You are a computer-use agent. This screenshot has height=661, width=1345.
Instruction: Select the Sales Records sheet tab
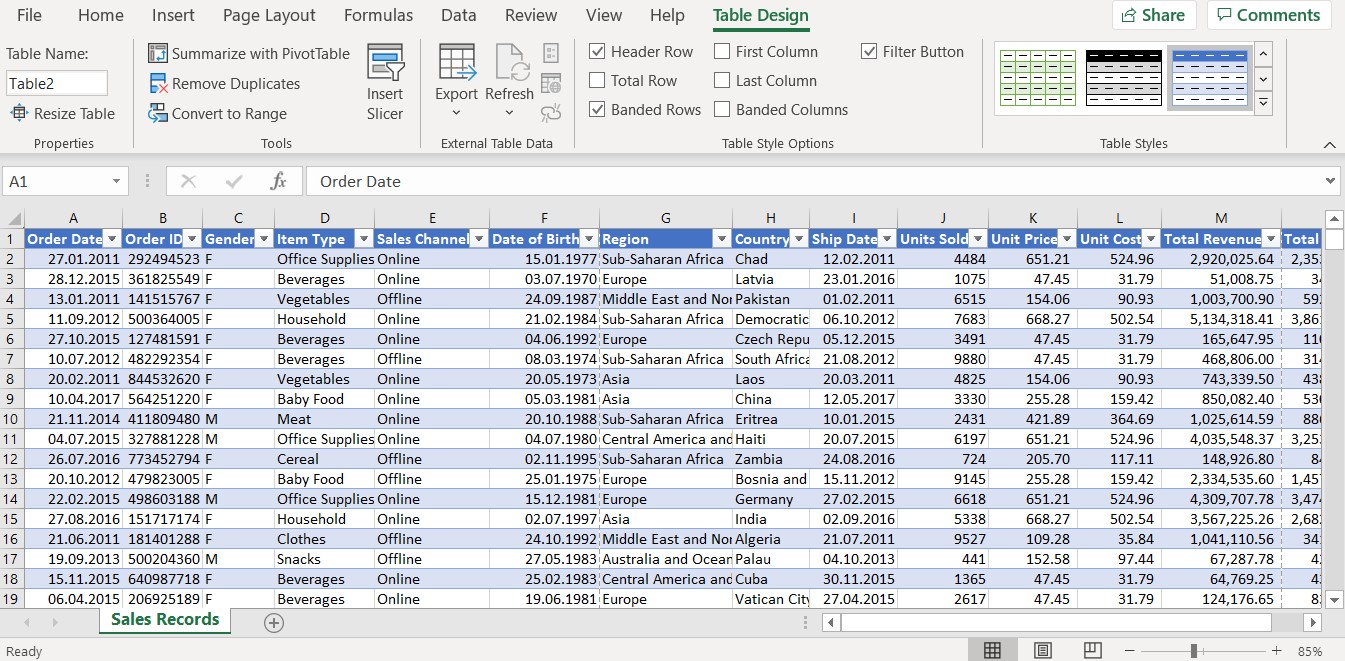(165, 620)
